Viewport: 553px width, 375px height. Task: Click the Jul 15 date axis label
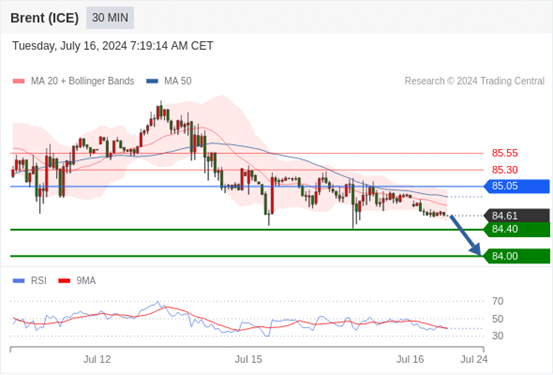tap(249, 359)
